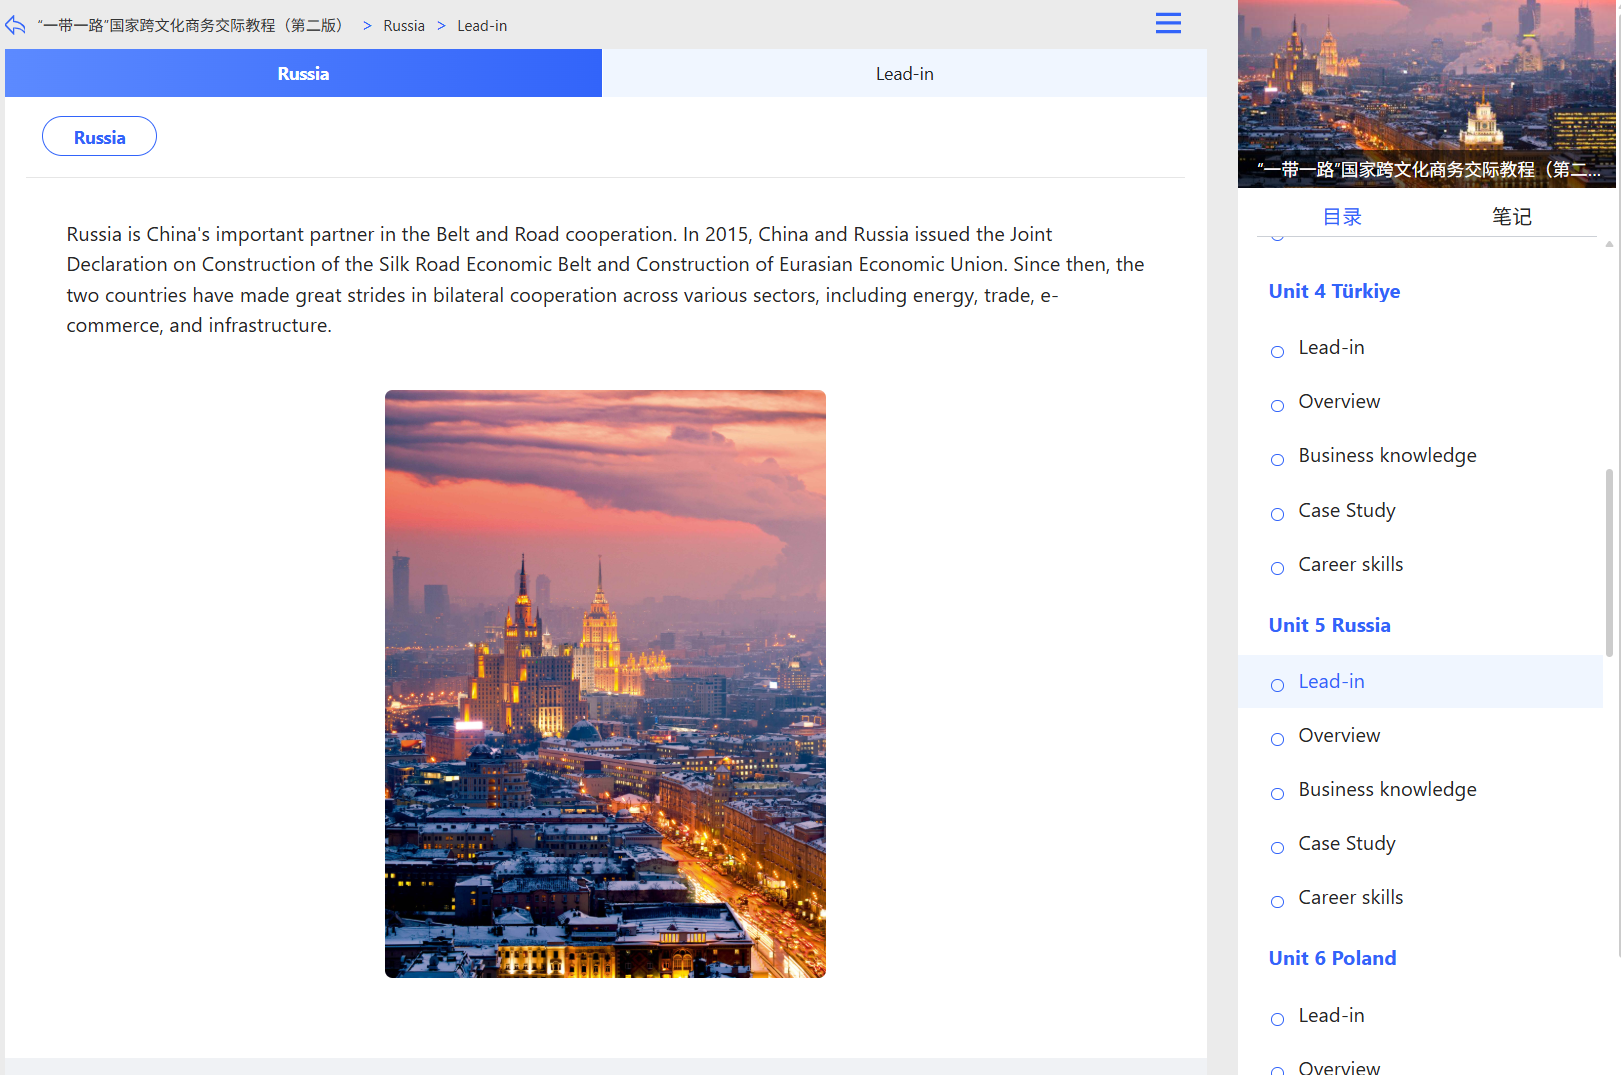Collapse the Unit 5 Russia section
The image size is (1621, 1075).
[1329, 625]
